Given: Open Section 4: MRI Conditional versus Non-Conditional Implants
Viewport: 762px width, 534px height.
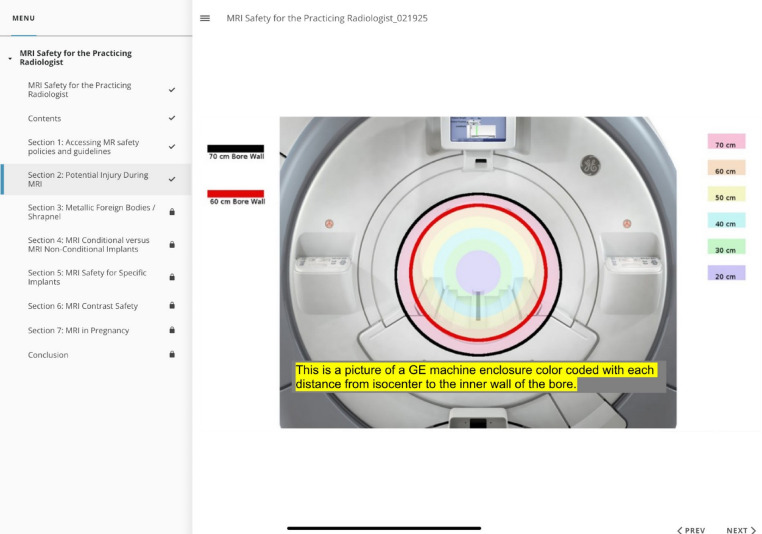Looking at the screenshot, I should click(96, 244).
